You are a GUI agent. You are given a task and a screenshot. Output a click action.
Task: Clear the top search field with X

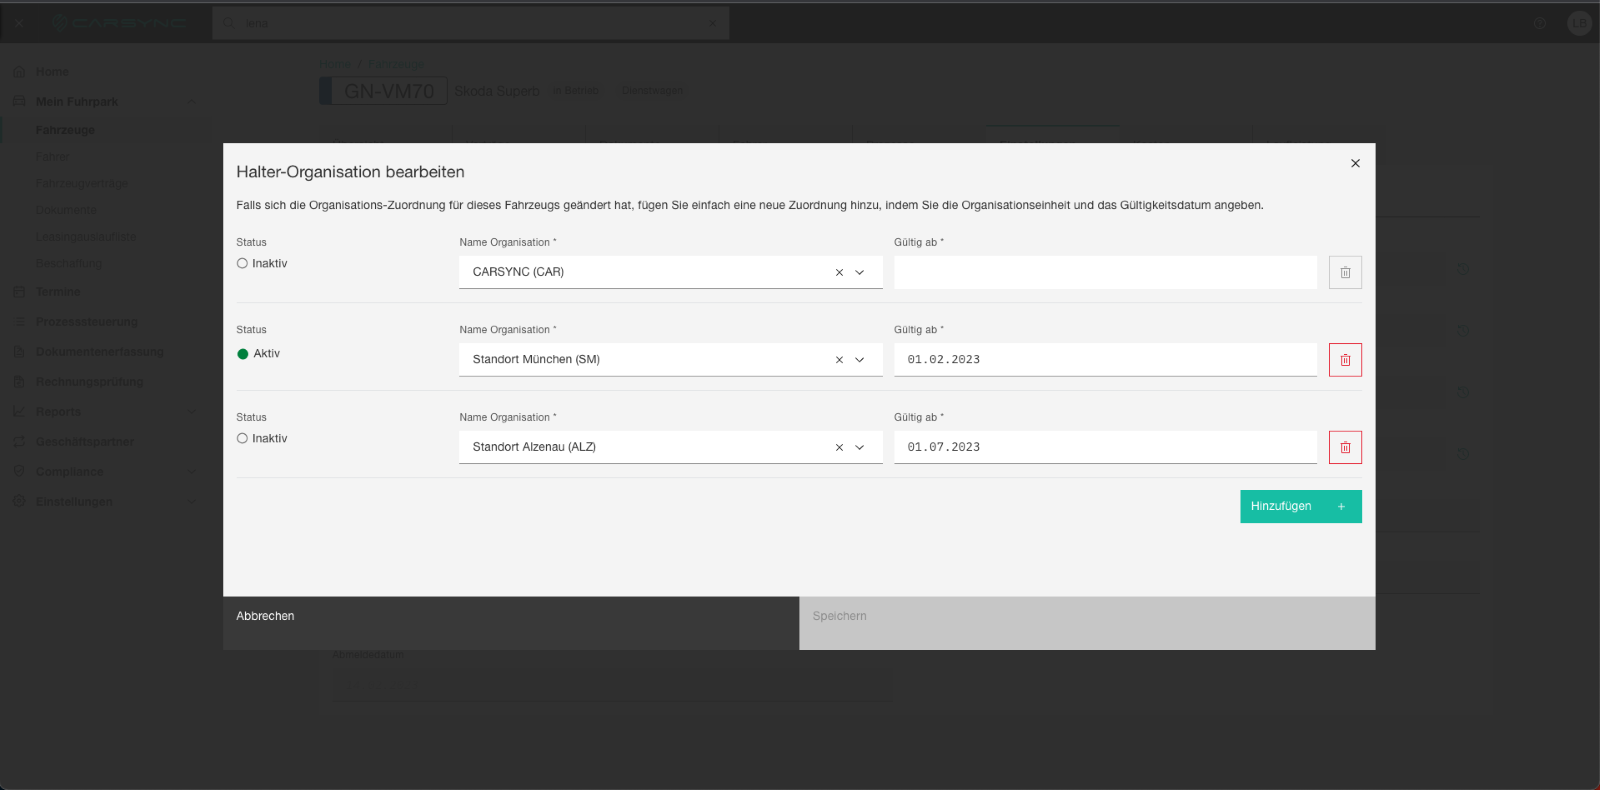tap(712, 23)
